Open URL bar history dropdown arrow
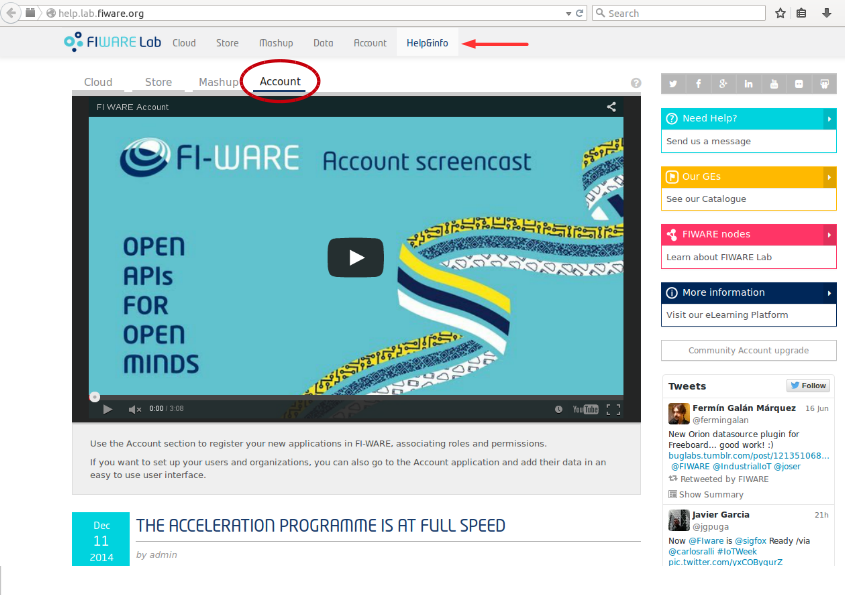The width and height of the screenshot is (845, 595). (x=568, y=13)
